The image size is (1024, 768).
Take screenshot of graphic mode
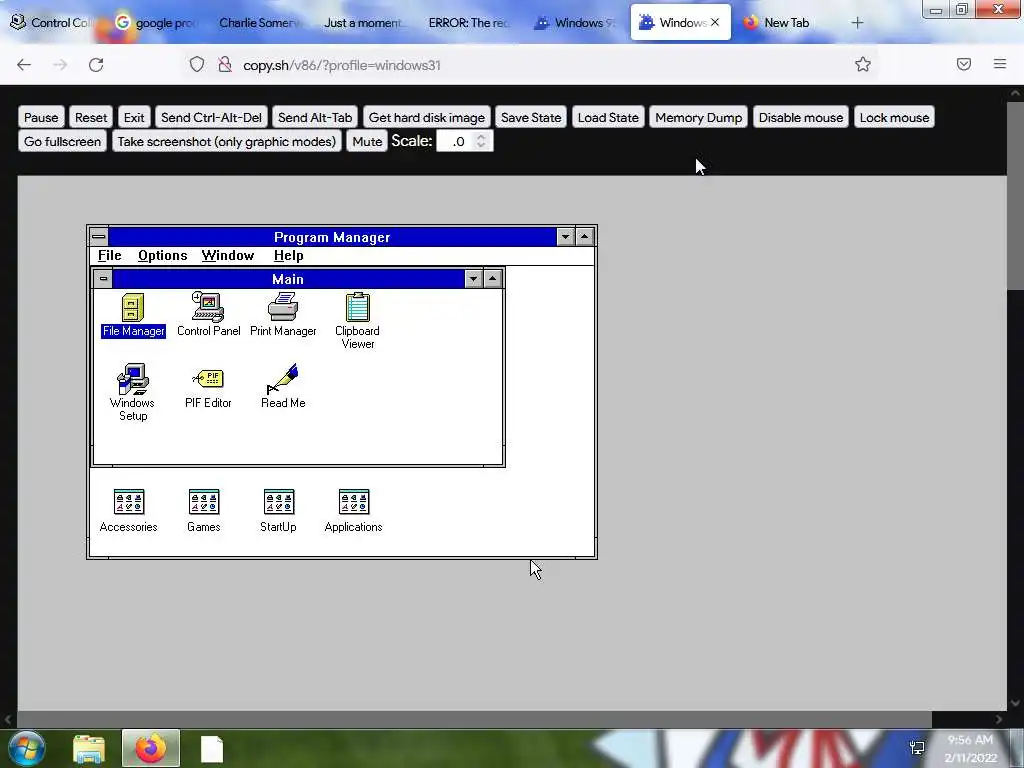[x=227, y=142]
